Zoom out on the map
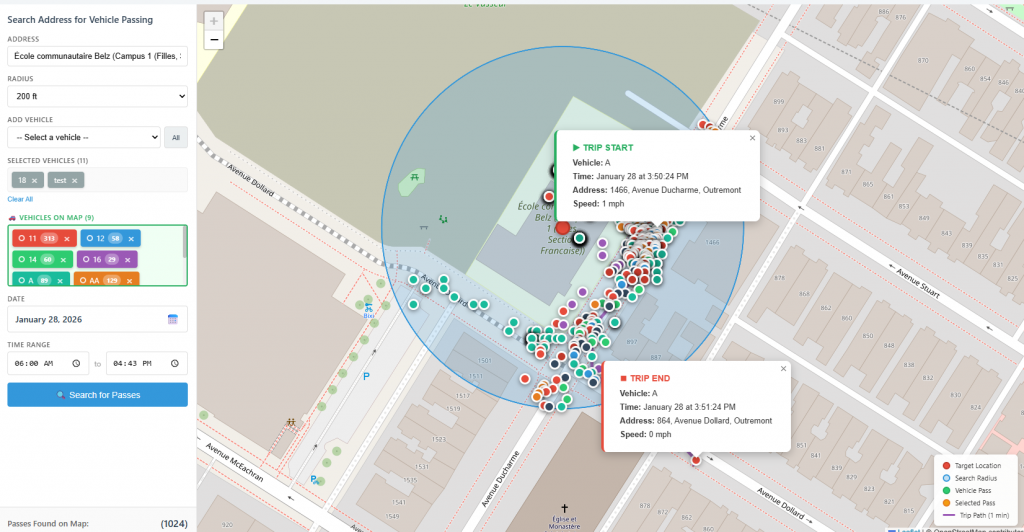Screen dimensions: 1024x532 point(213,40)
